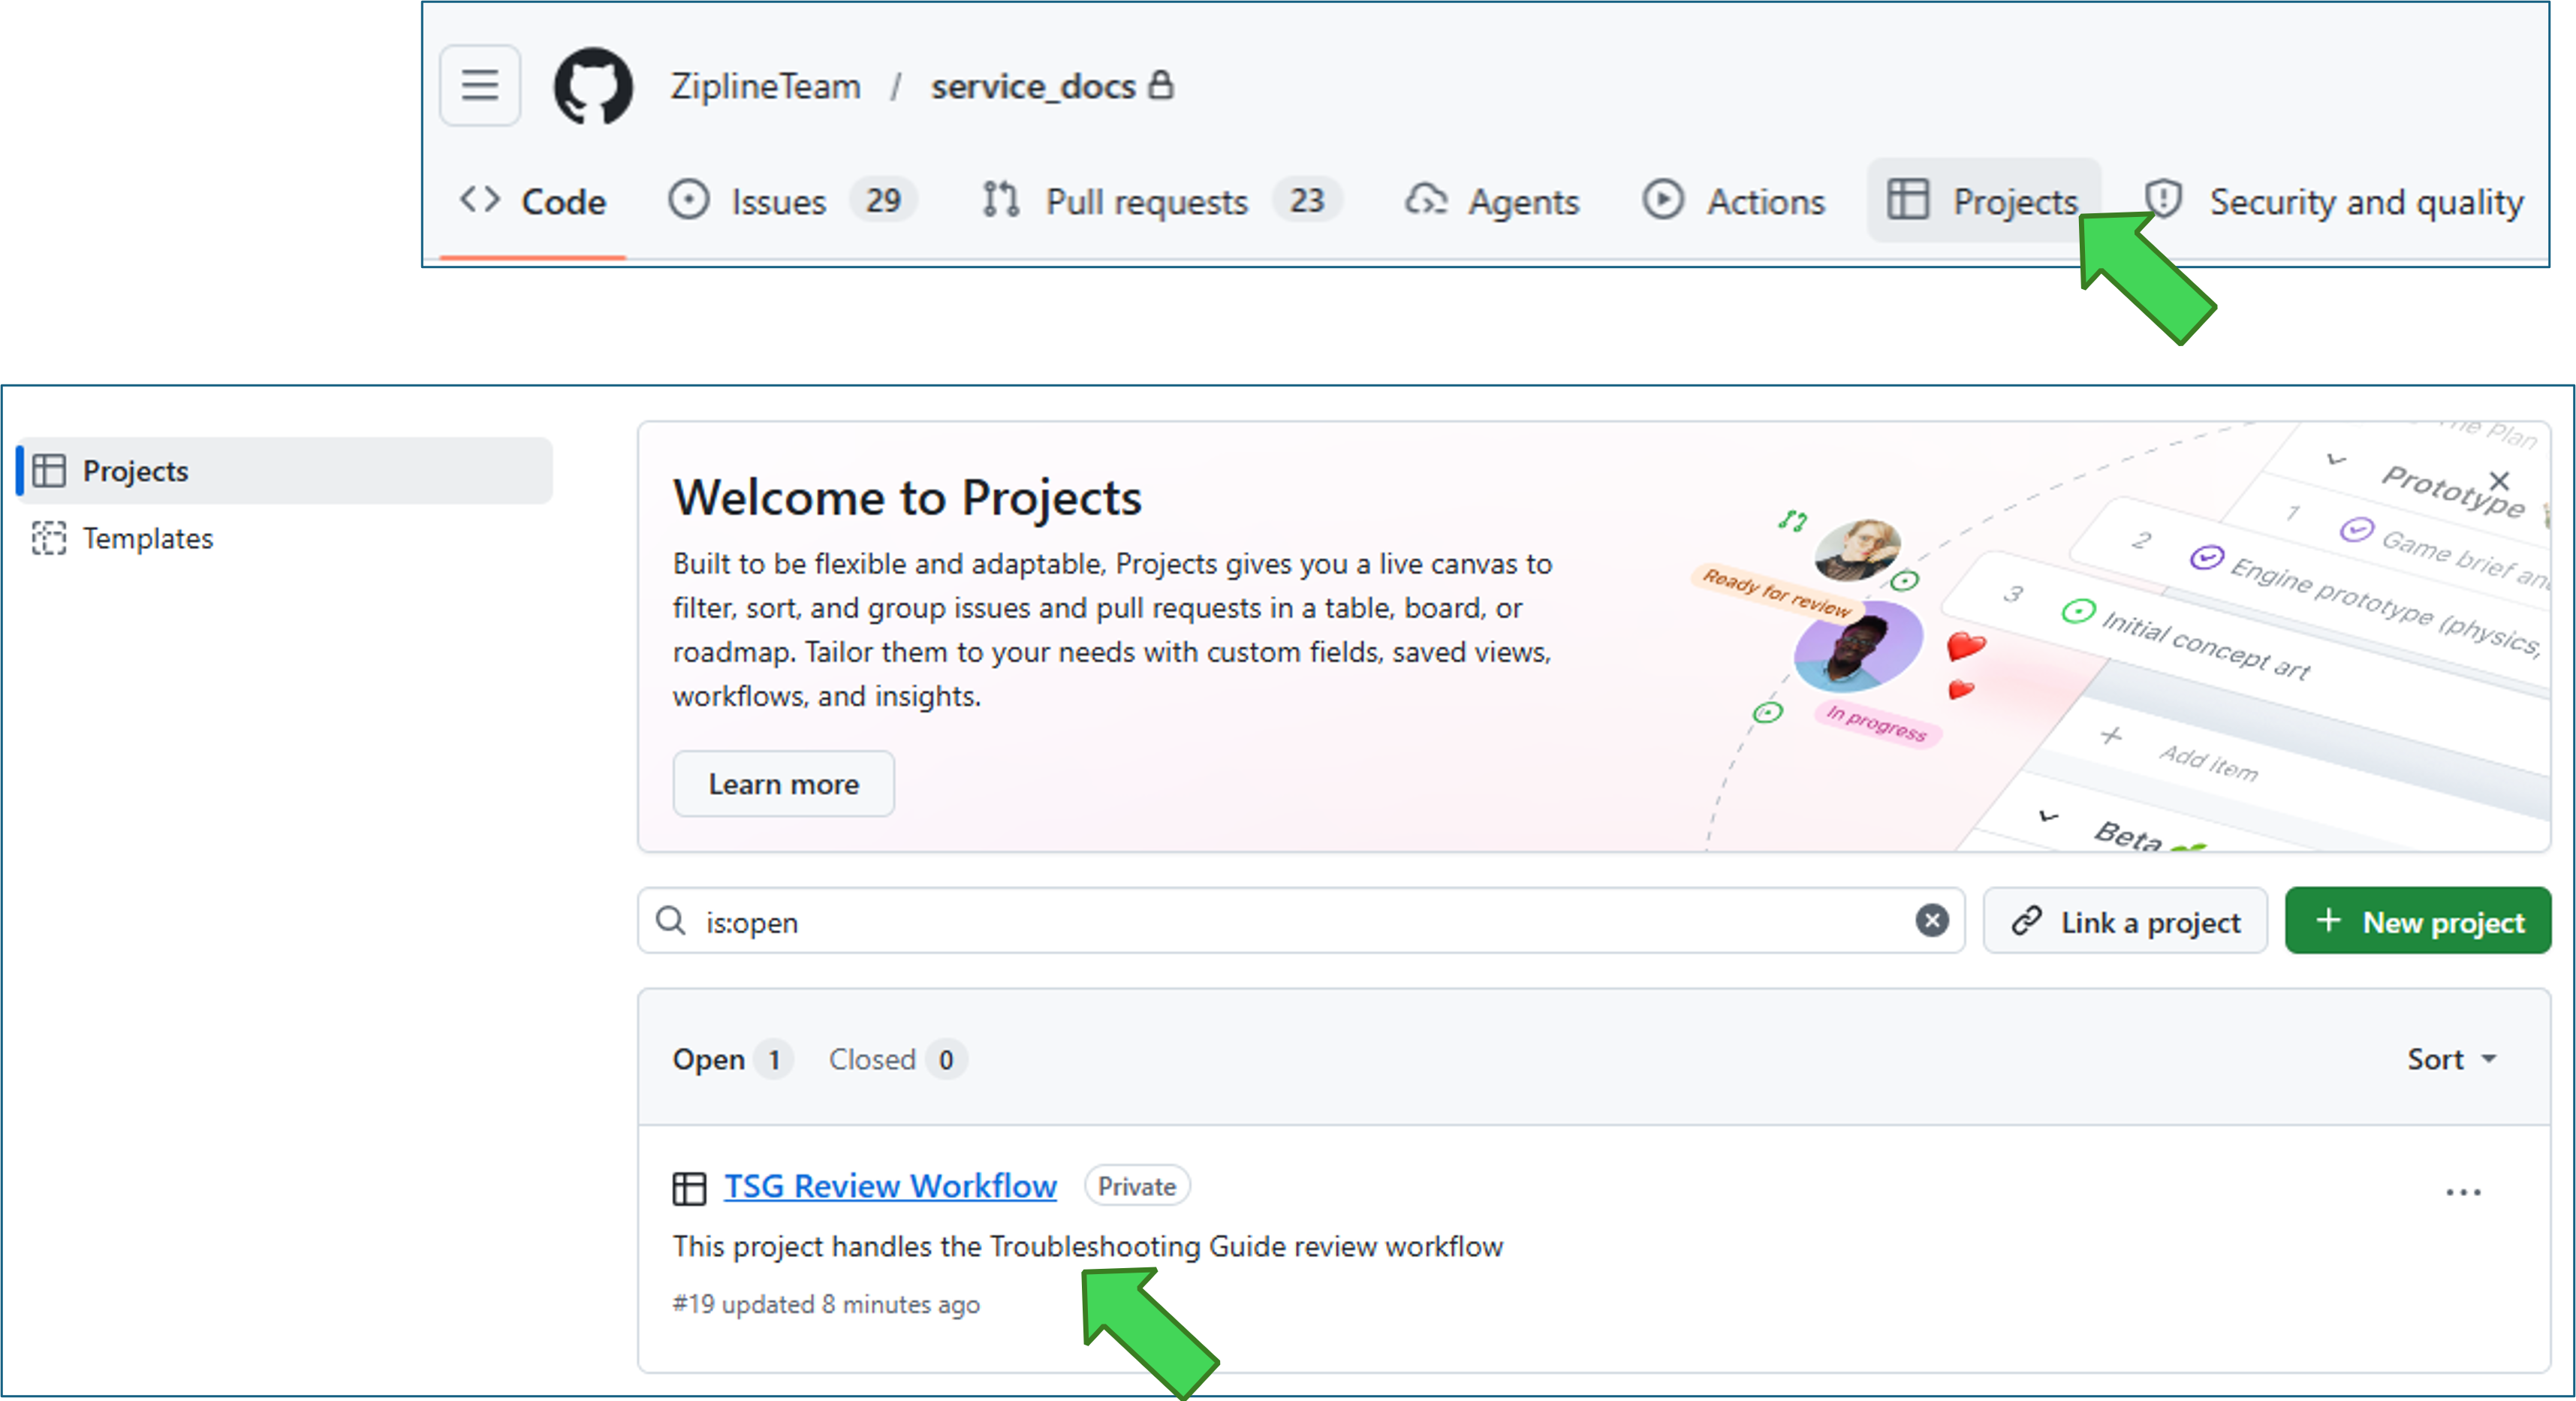Viewport: 2576px width, 1401px height.
Task: Open the ZiplineTeam organization link
Action: (x=765, y=86)
